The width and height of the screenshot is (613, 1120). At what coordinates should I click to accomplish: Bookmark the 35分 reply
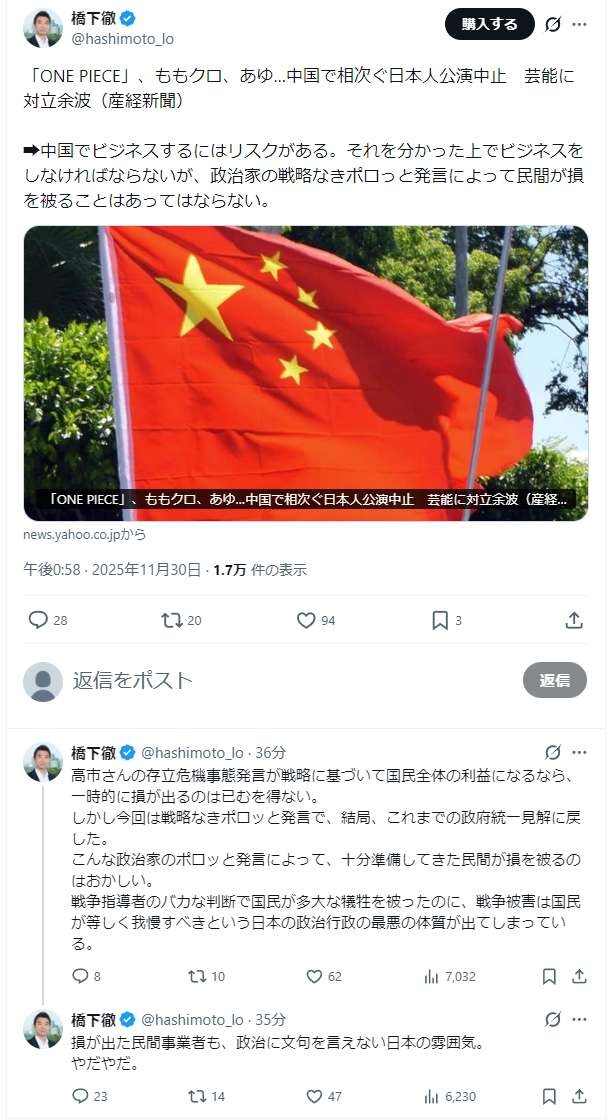pos(549,1096)
